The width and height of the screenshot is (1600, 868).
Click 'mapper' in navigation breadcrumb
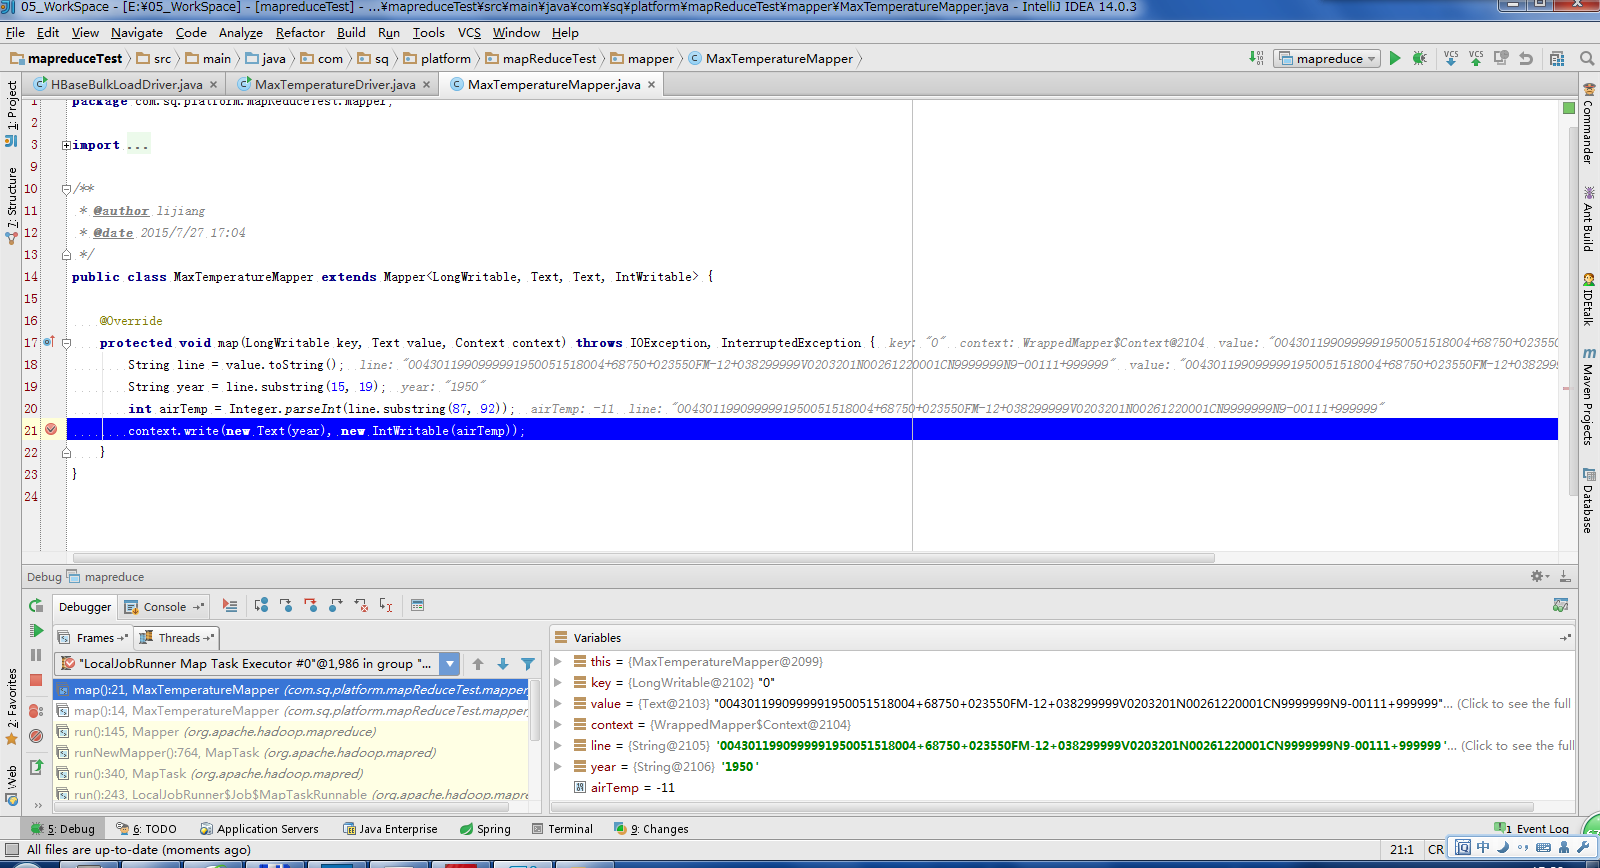click(642, 59)
